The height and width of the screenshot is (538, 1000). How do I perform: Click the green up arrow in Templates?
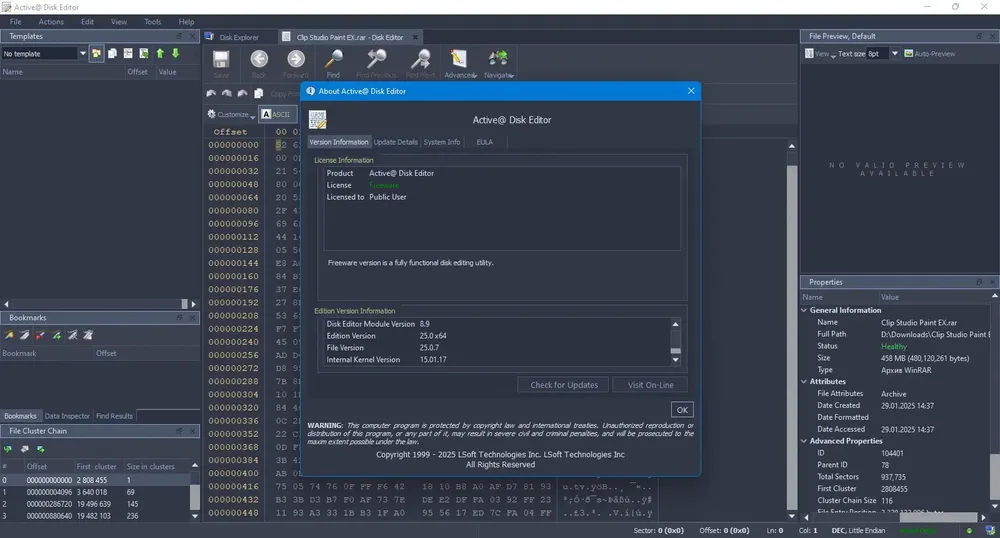pyautogui.click(x=160, y=54)
